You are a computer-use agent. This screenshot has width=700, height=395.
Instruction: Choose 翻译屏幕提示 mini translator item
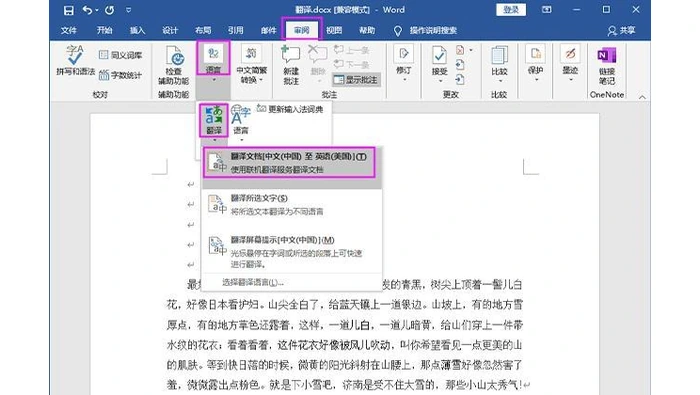pos(292,251)
